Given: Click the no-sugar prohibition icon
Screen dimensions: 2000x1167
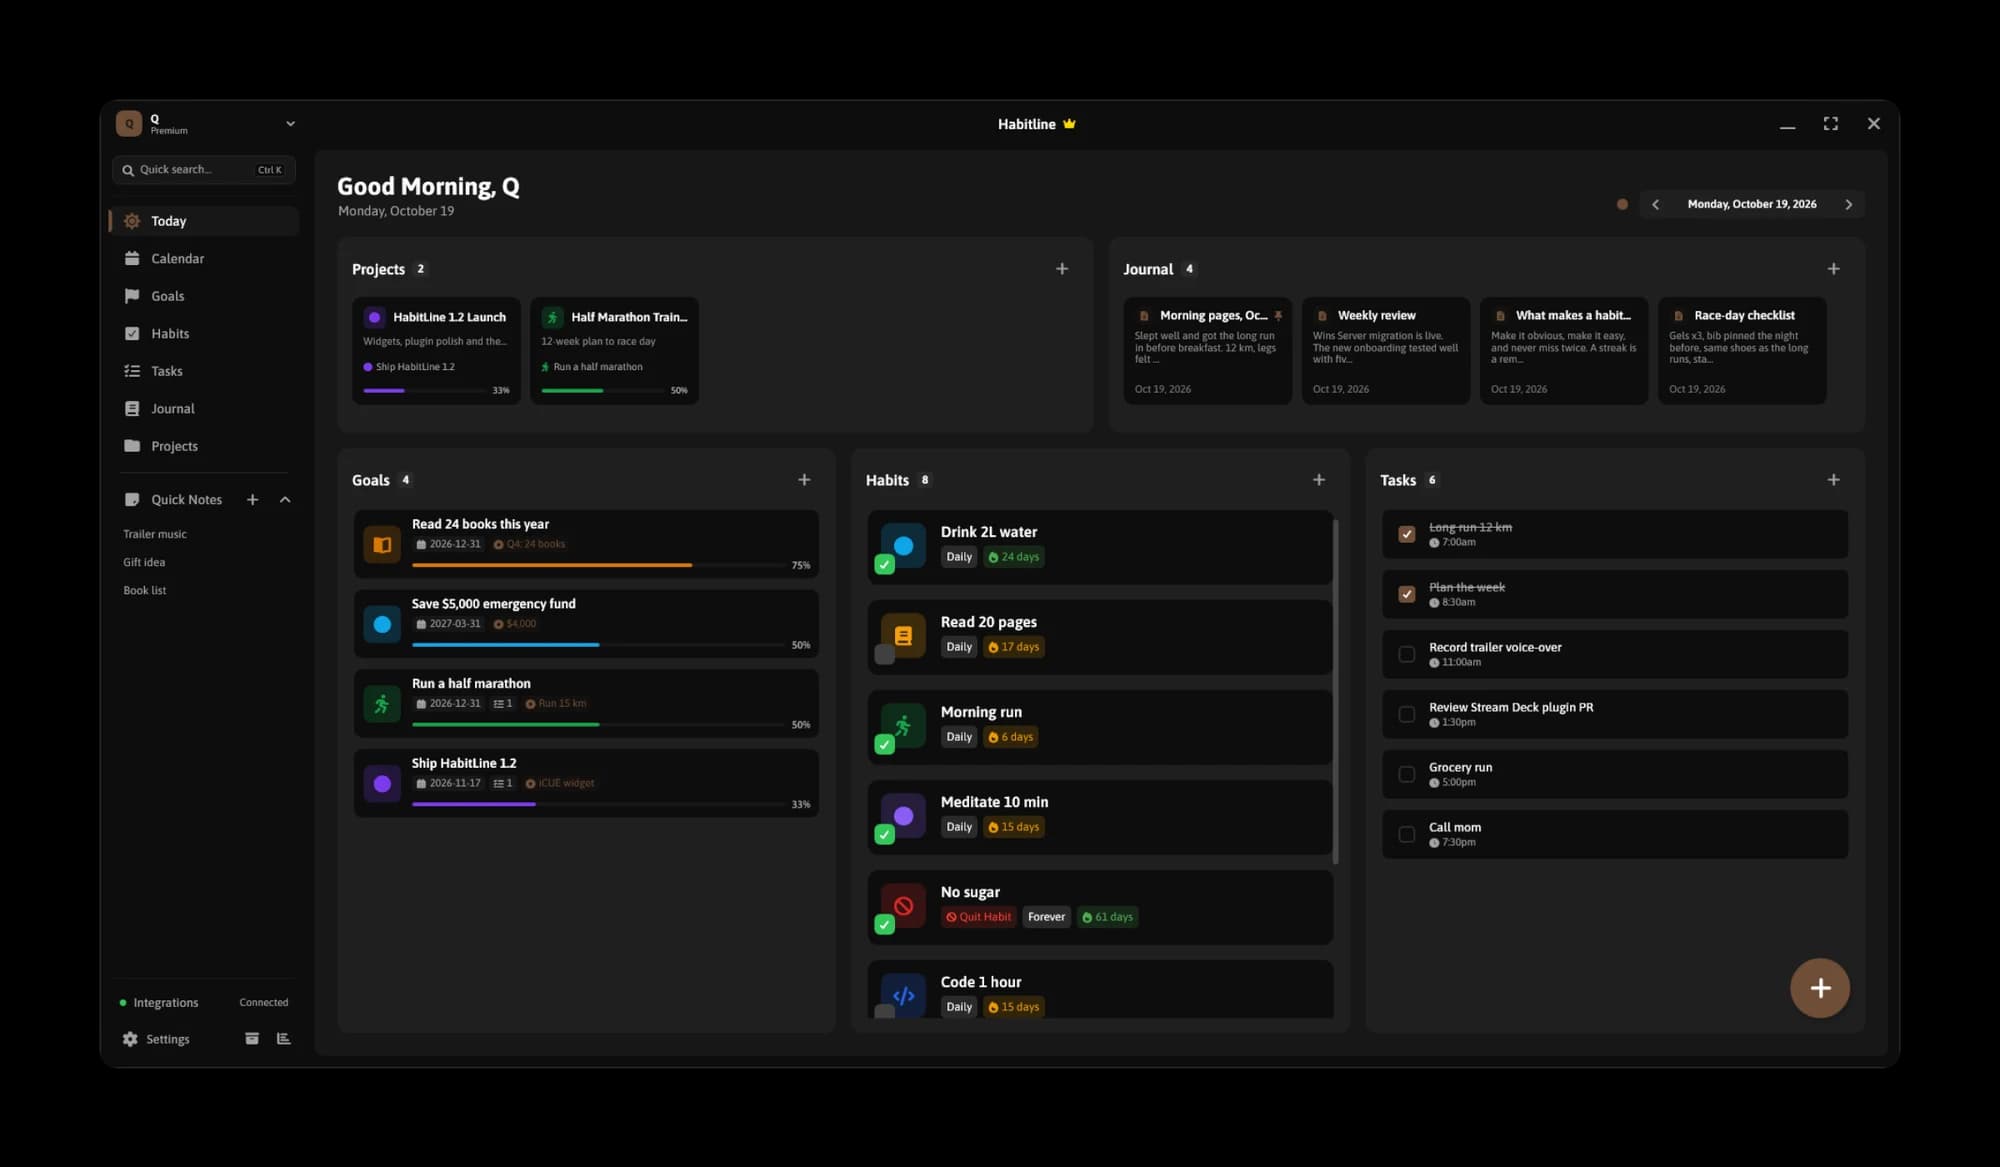Looking at the screenshot, I should 903,906.
